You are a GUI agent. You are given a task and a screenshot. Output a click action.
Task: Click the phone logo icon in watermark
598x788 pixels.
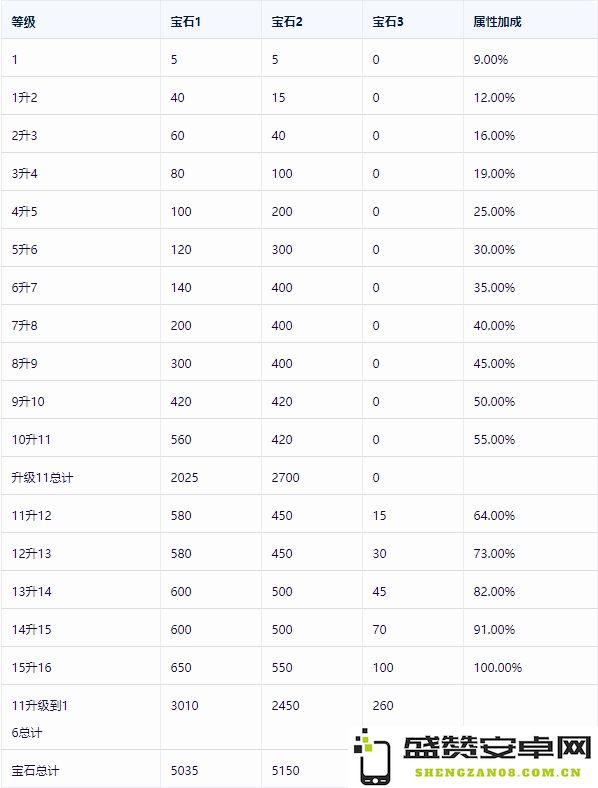pyautogui.click(x=372, y=757)
